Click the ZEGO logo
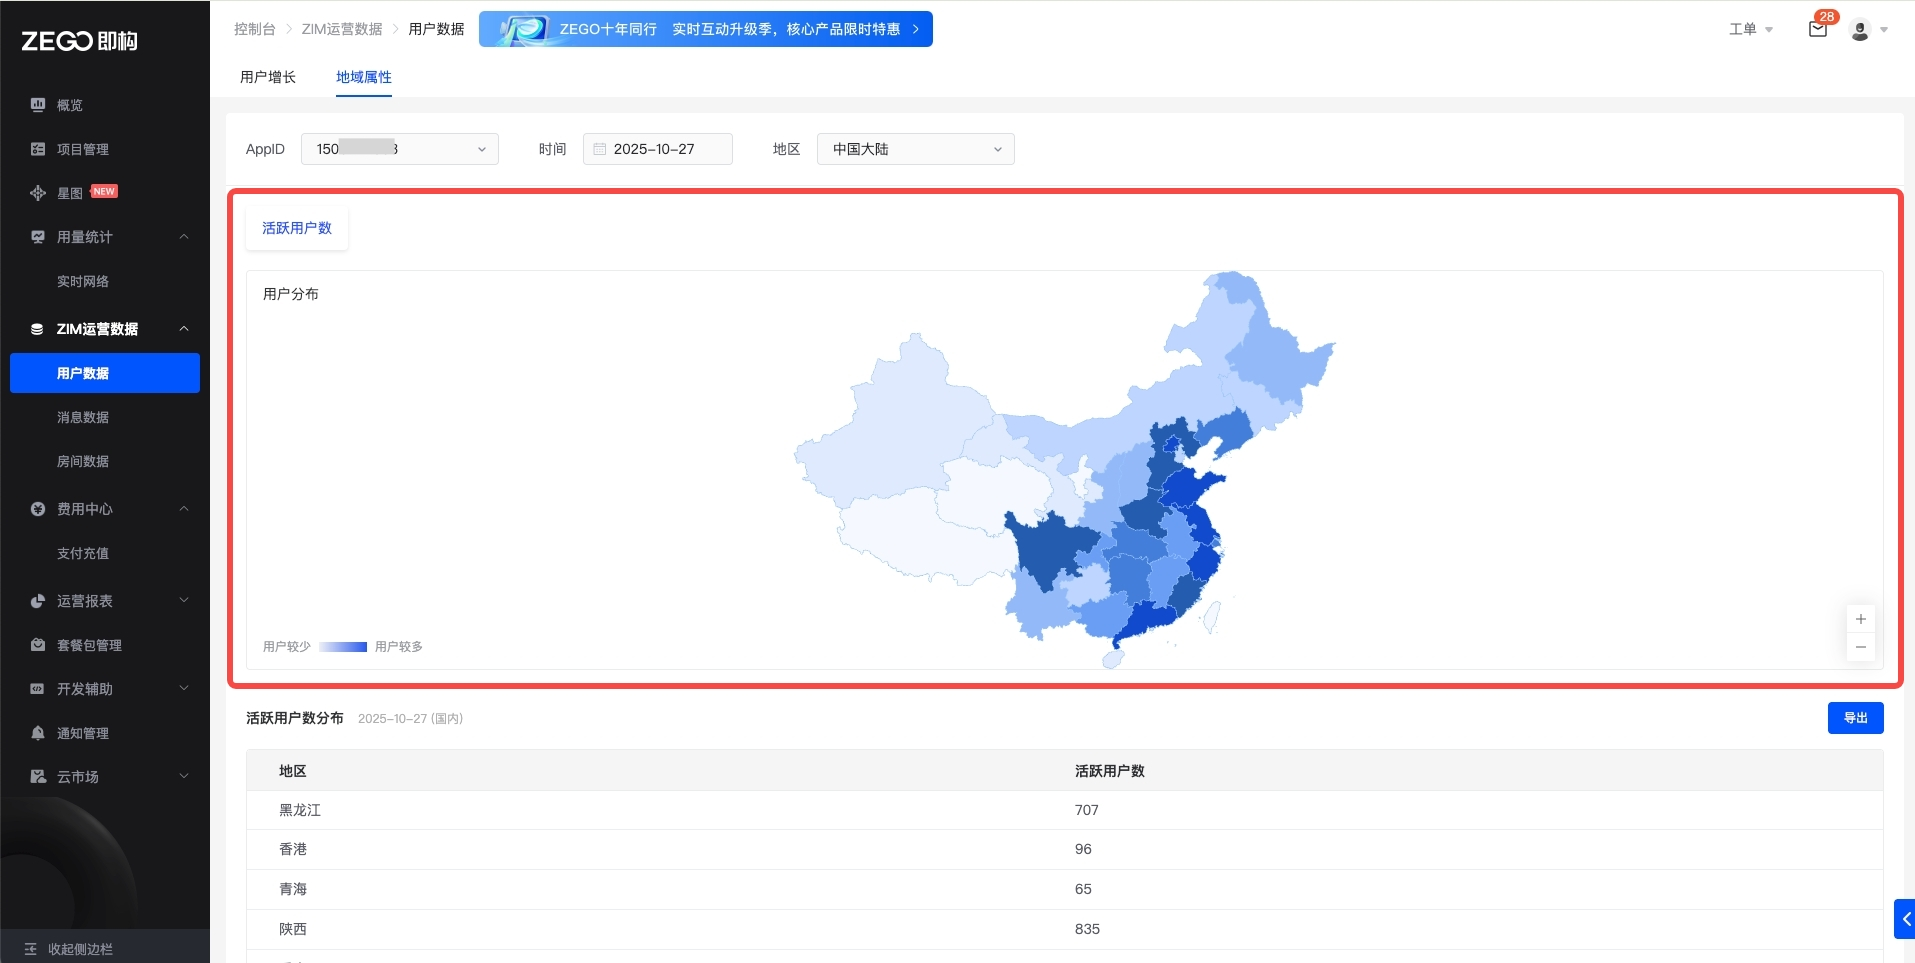 (x=80, y=41)
